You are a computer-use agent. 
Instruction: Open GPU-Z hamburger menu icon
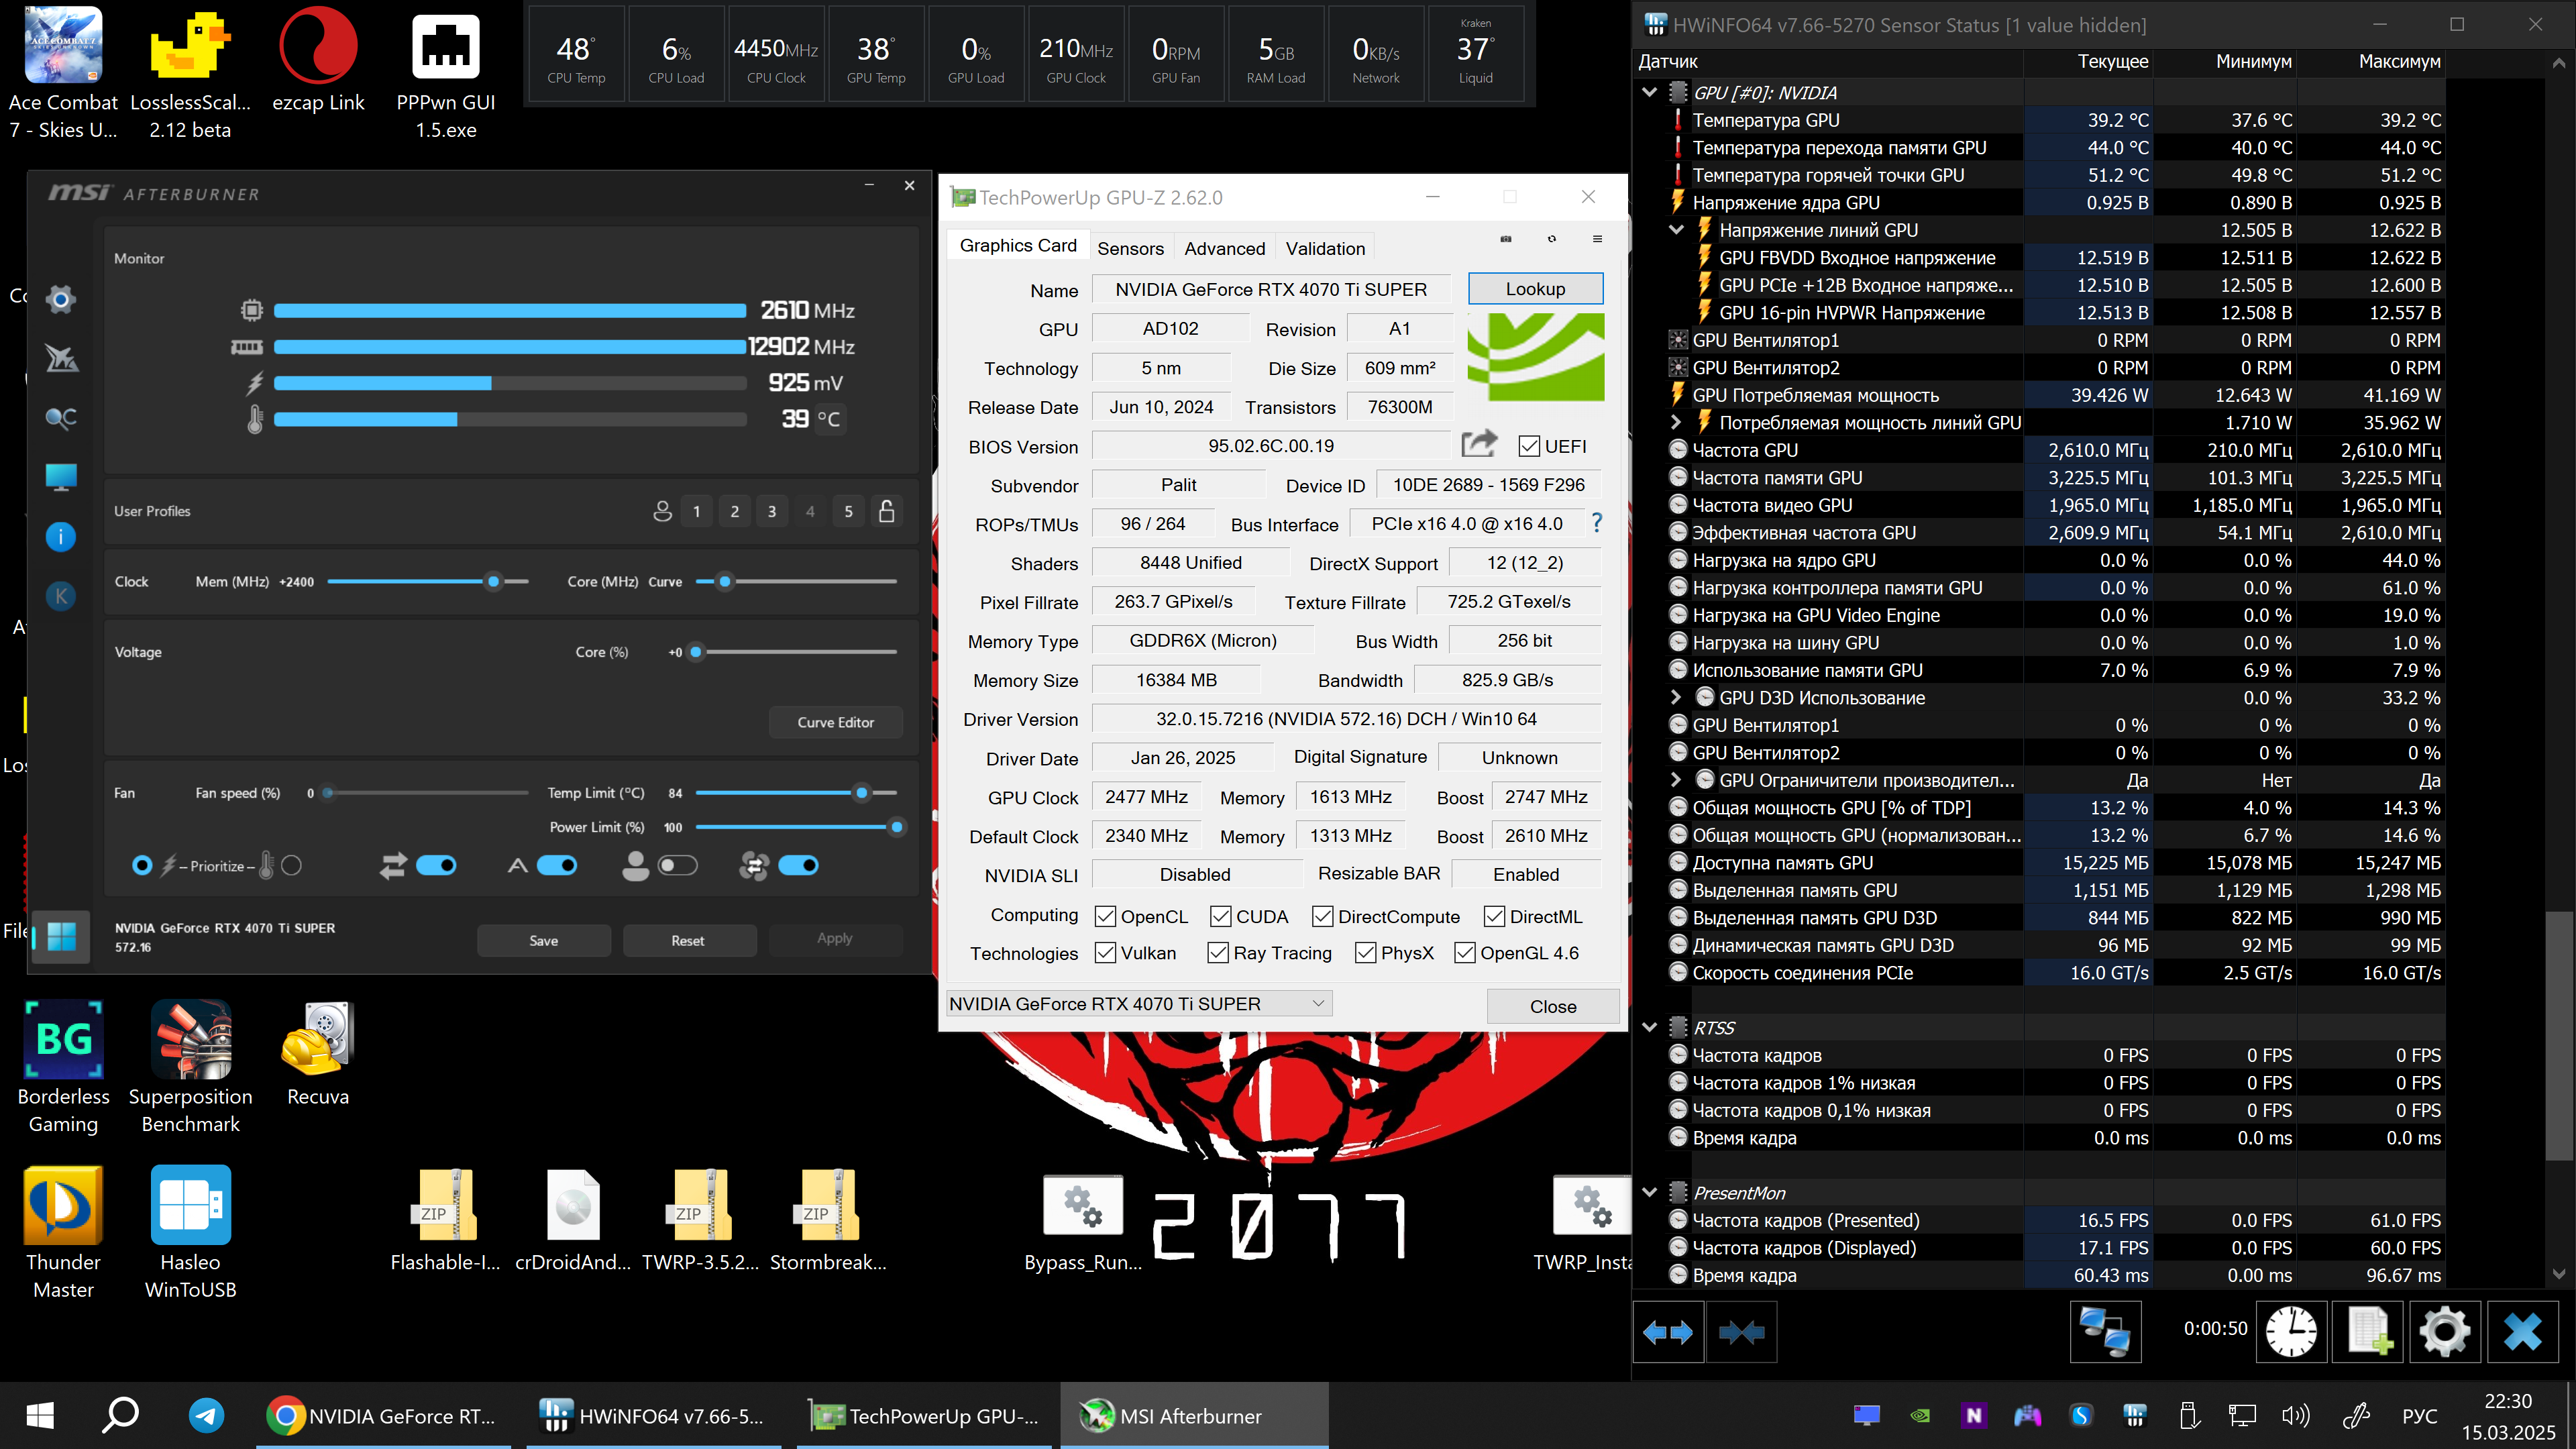tap(1597, 239)
